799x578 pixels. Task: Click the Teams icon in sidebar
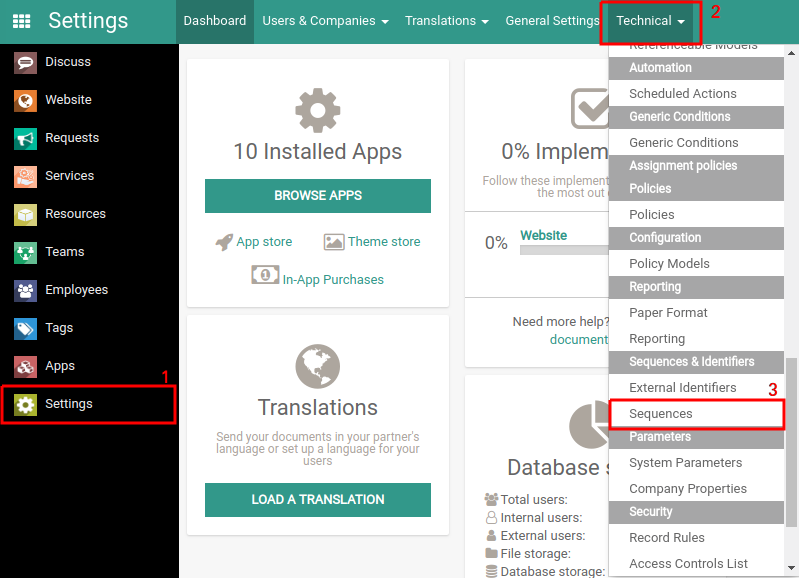25,252
